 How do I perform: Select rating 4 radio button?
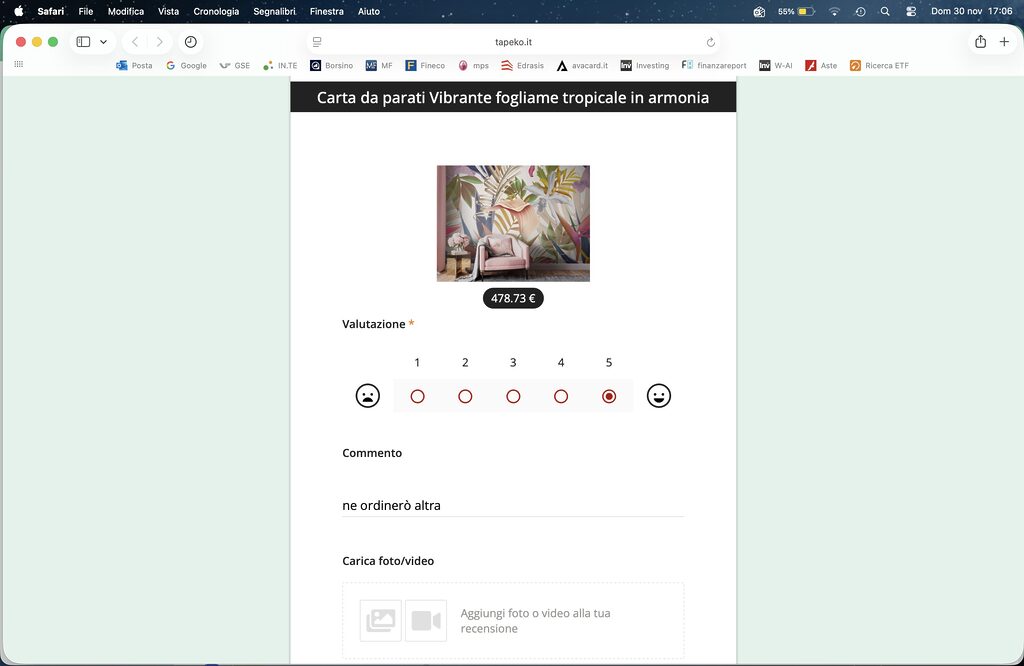pos(561,396)
